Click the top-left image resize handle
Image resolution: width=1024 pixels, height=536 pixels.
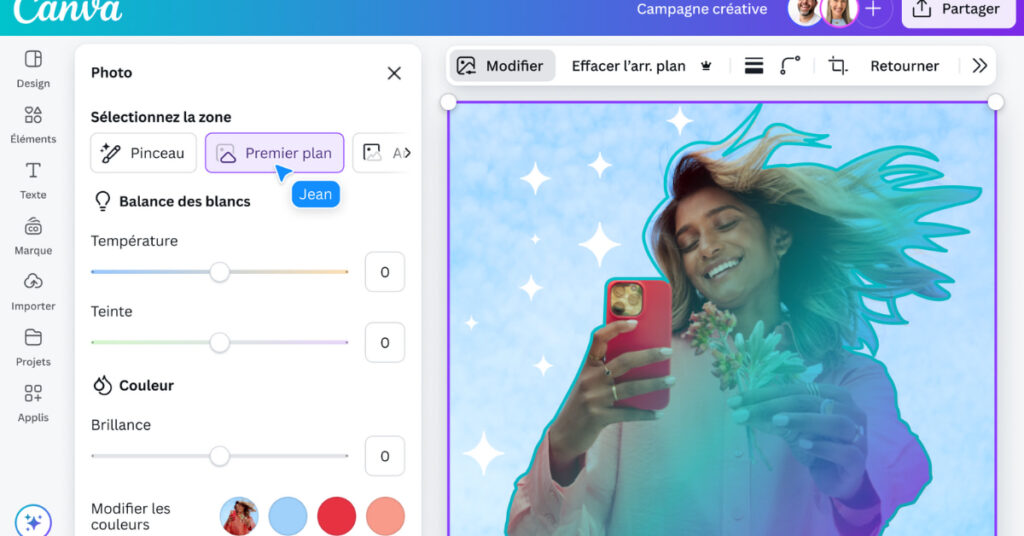(448, 102)
